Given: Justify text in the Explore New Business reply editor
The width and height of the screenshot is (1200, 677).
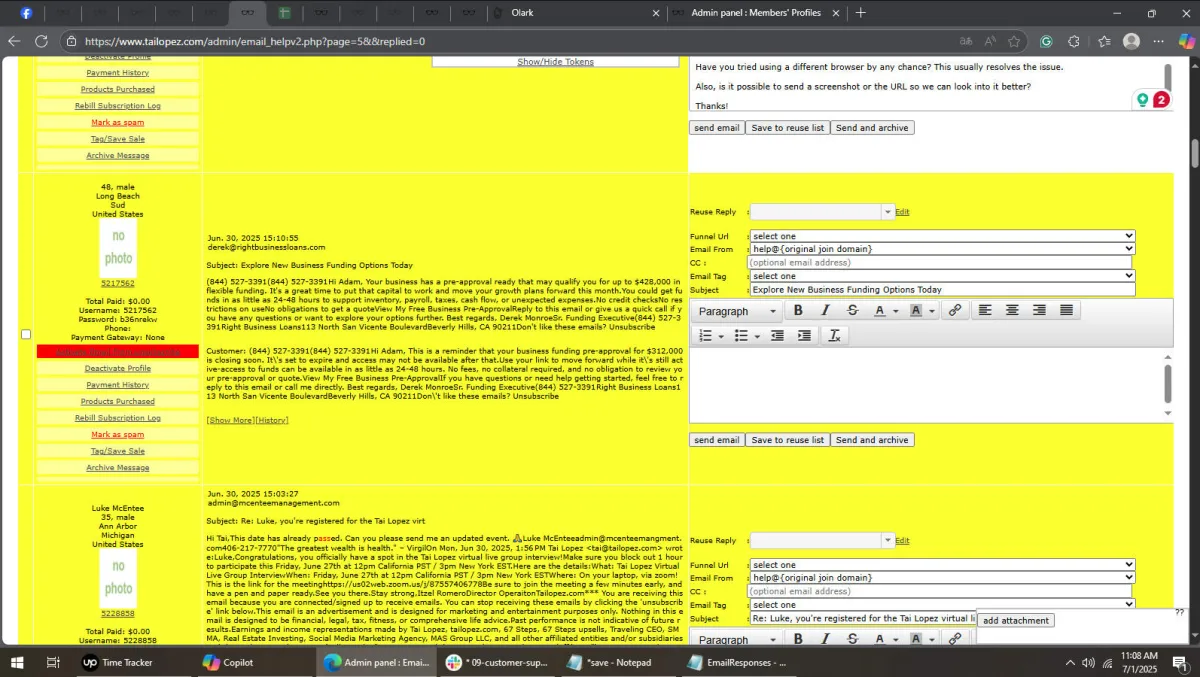Looking at the screenshot, I should coord(1066,311).
